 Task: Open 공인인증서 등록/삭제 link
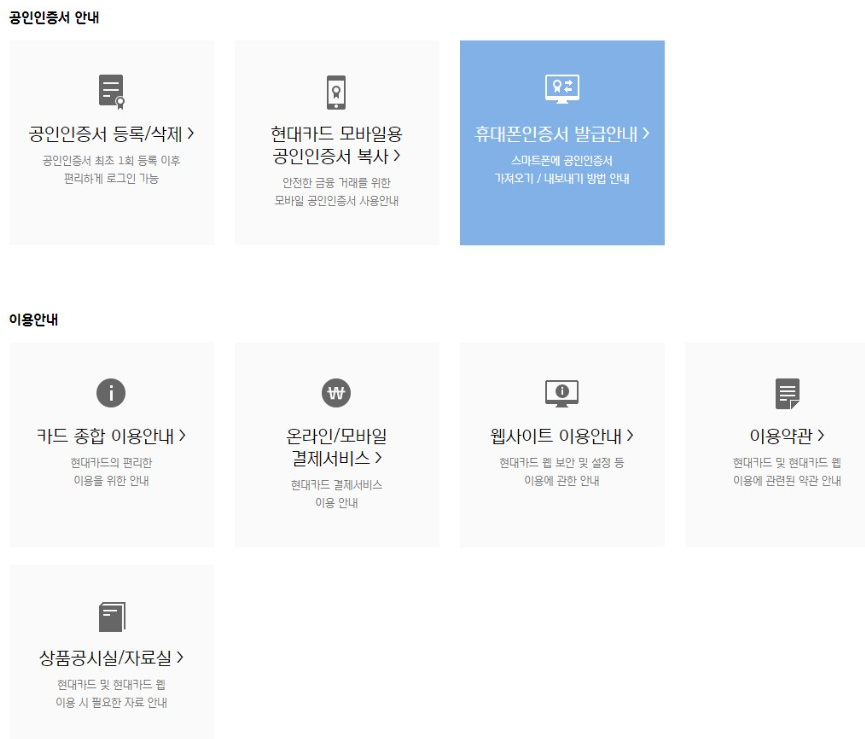[111, 133]
